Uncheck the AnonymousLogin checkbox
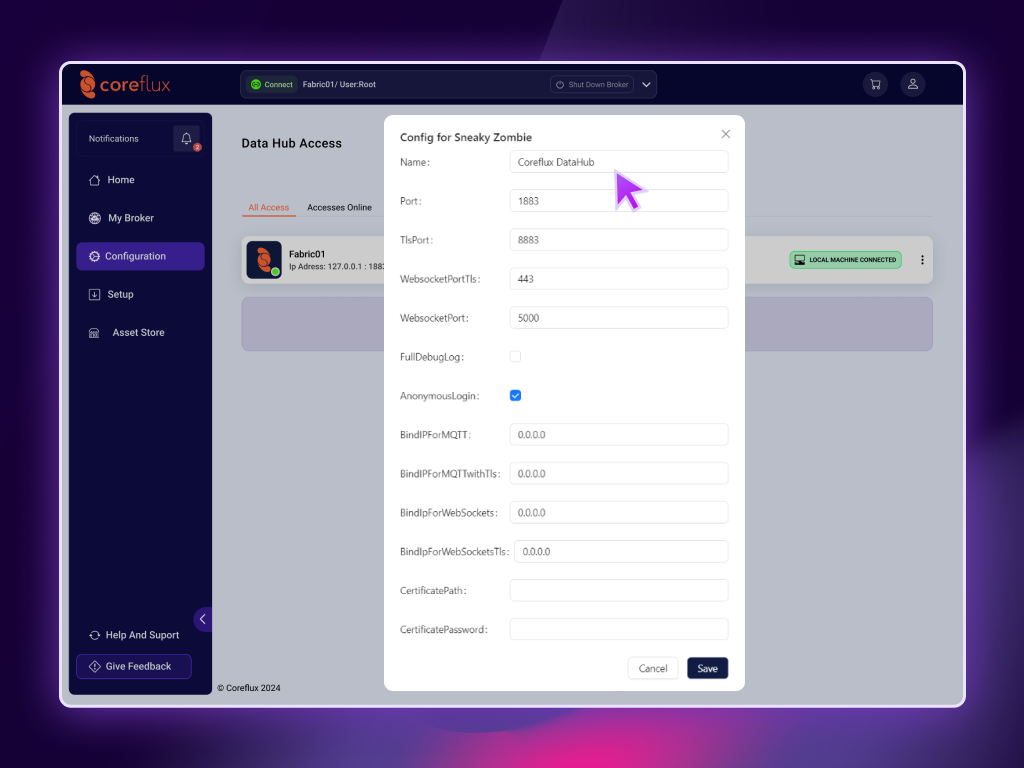1024x768 pixels. tap(515, 395)
